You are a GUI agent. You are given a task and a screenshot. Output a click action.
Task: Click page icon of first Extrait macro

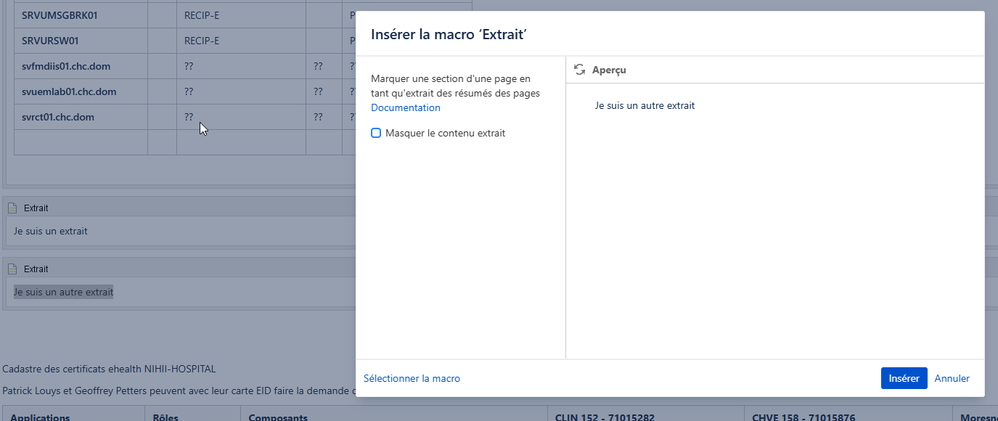12,208
